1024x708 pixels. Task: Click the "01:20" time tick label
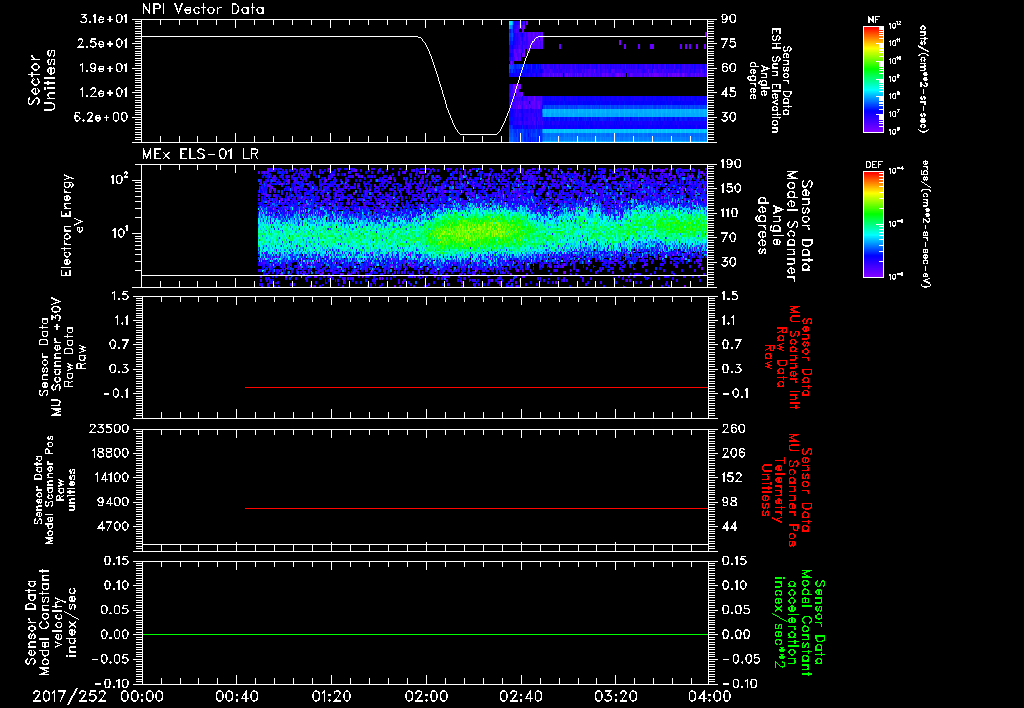pyautogui.click(x=331, y=696)
